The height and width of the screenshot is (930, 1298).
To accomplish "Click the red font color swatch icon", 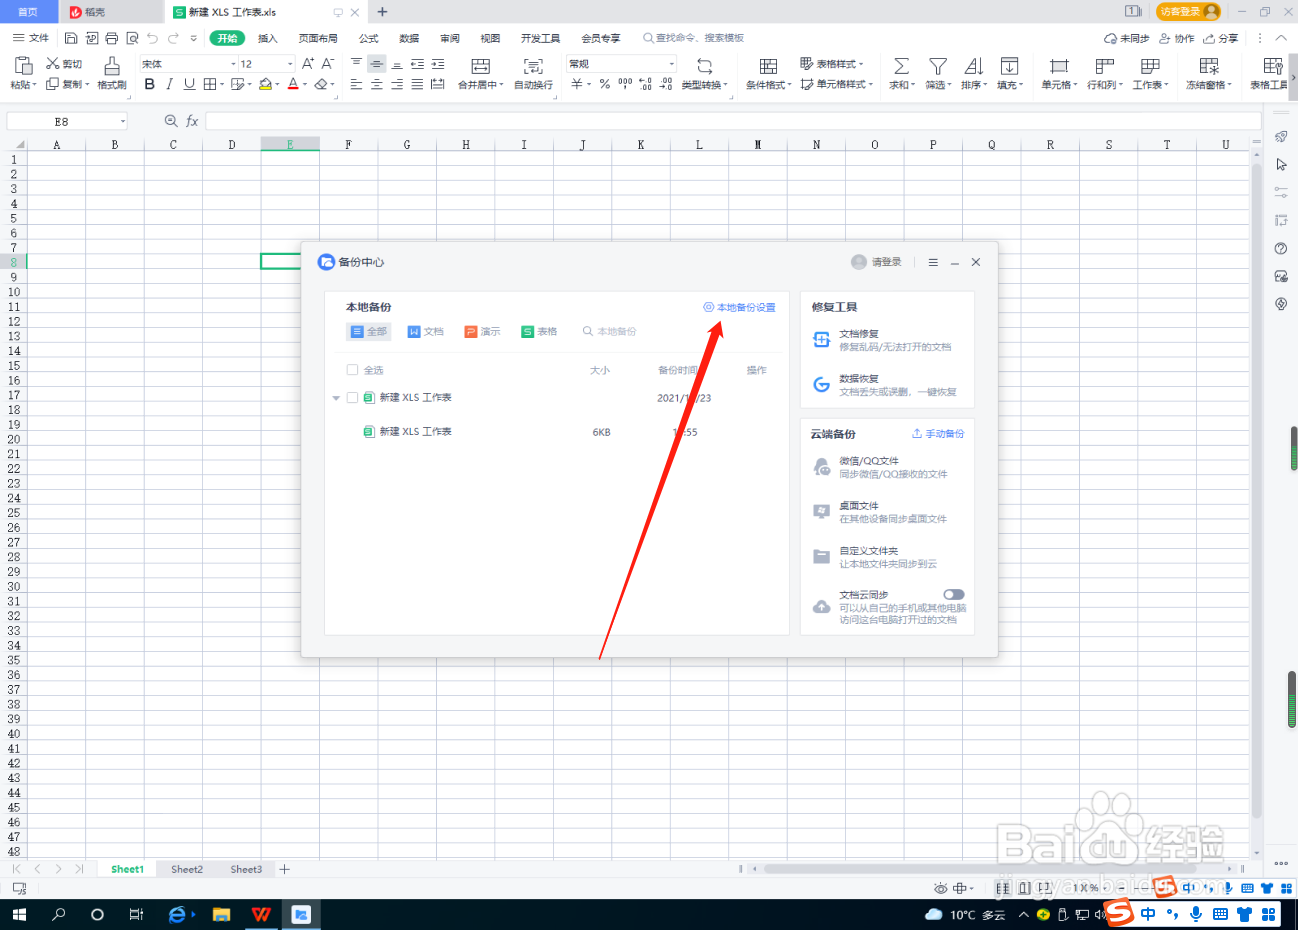I will click(x=293, y=85).
